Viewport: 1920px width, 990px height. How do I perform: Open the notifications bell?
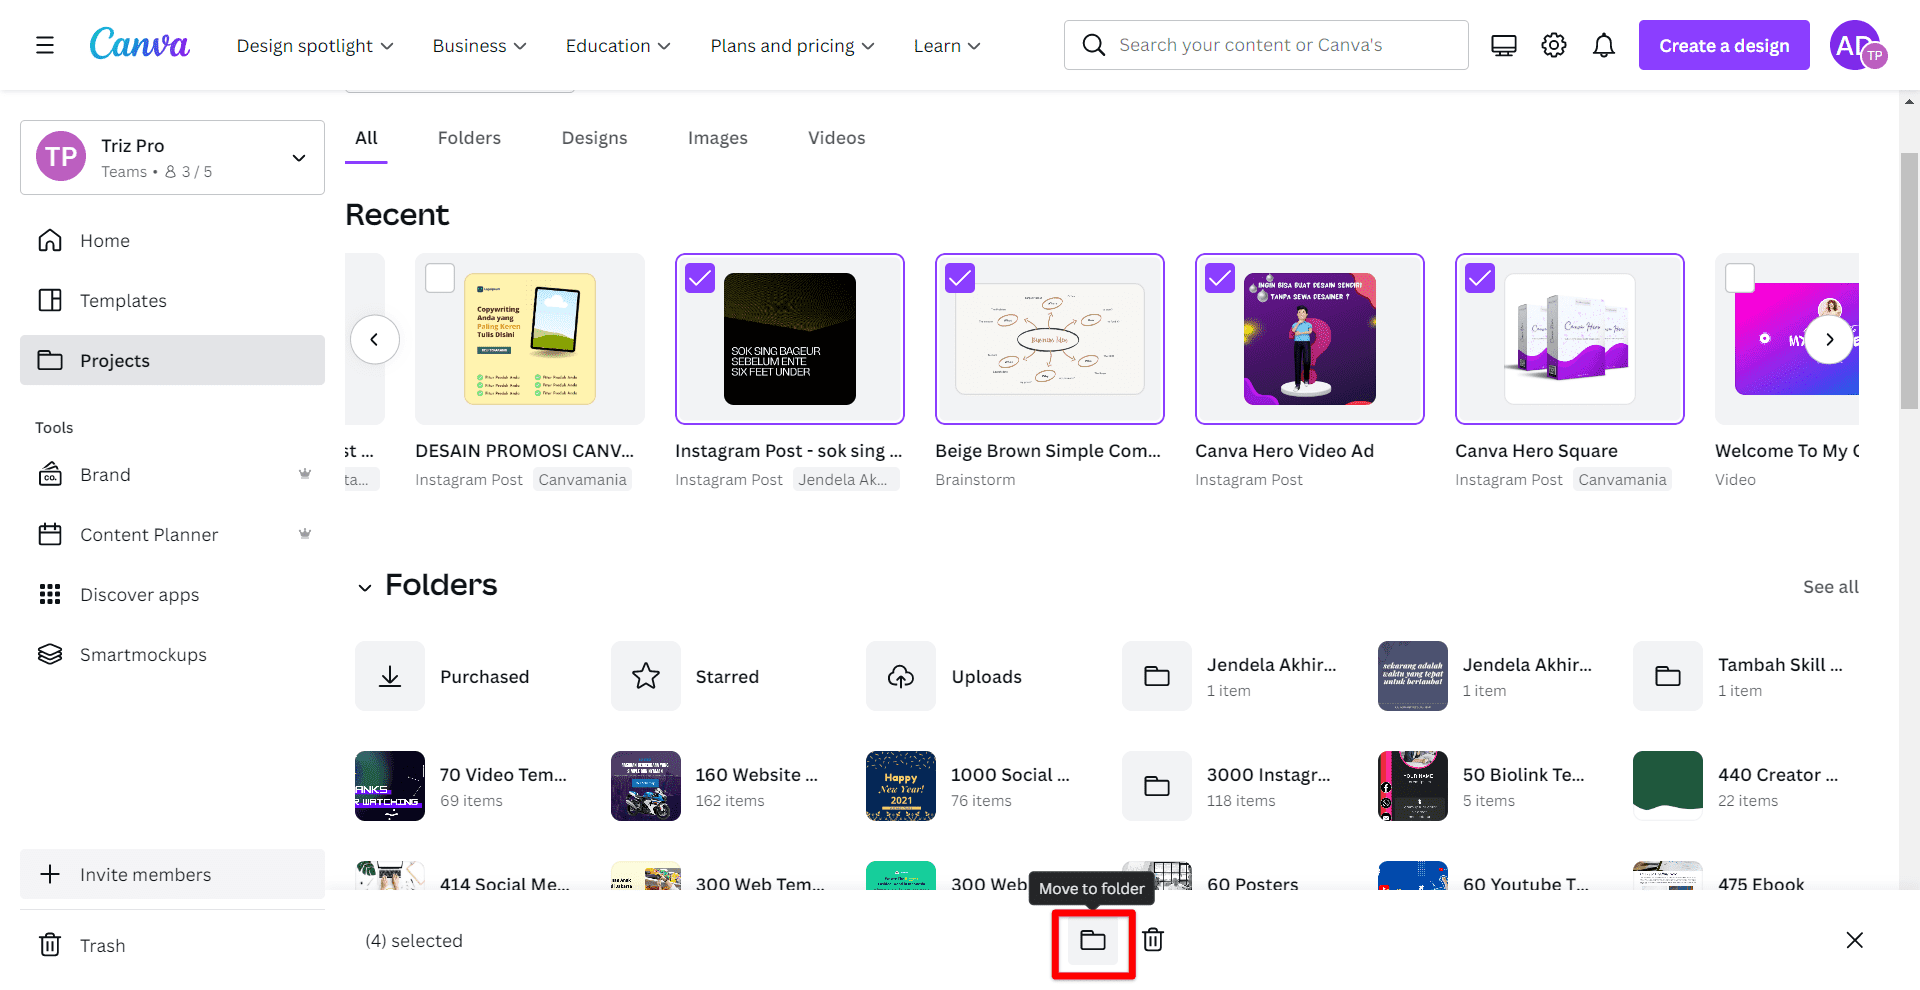coord(1603,45)
